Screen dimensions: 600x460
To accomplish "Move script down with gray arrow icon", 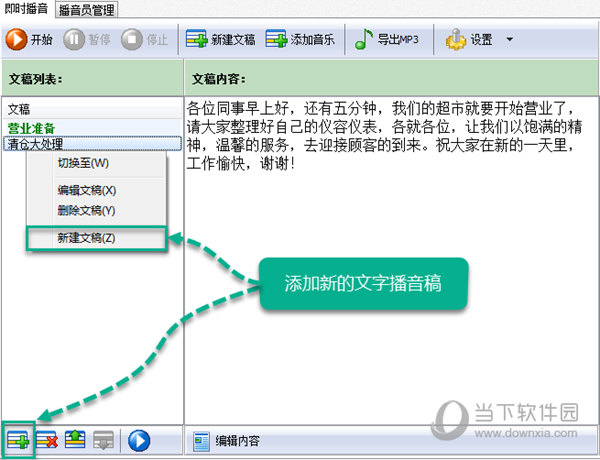I will (x=103, y=440).
